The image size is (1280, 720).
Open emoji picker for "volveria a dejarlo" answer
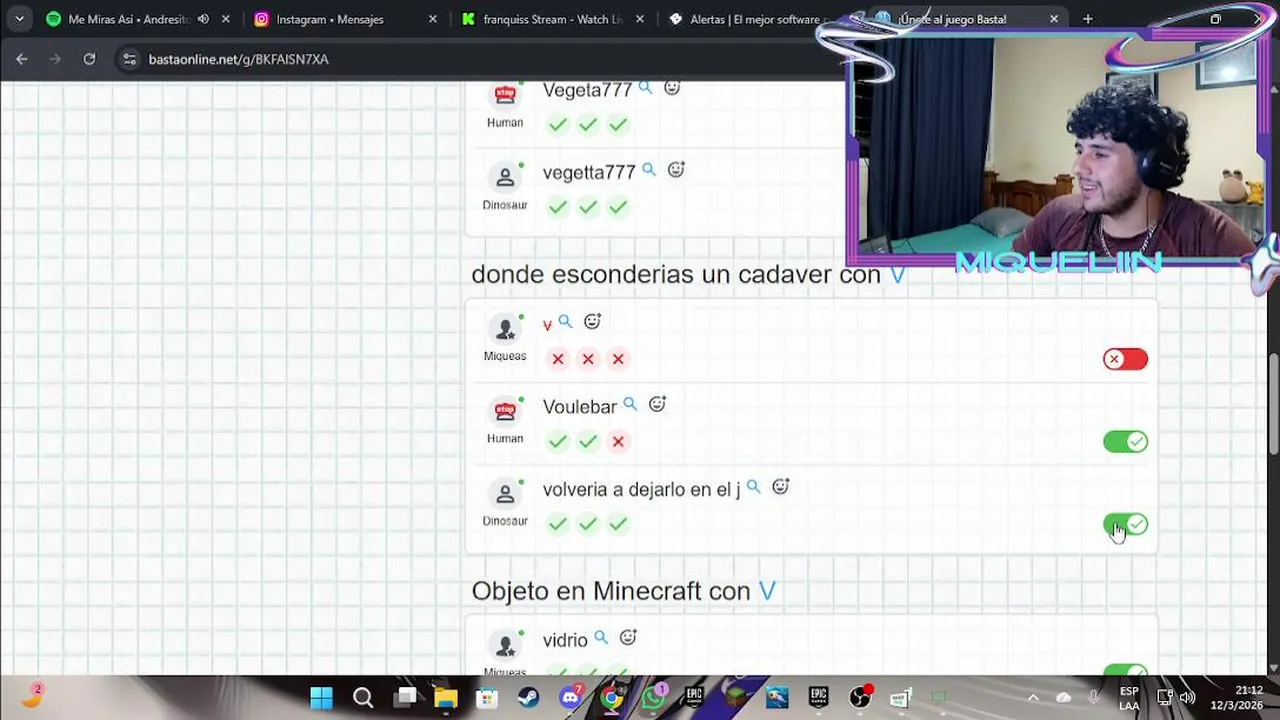(x=780, y=486)
